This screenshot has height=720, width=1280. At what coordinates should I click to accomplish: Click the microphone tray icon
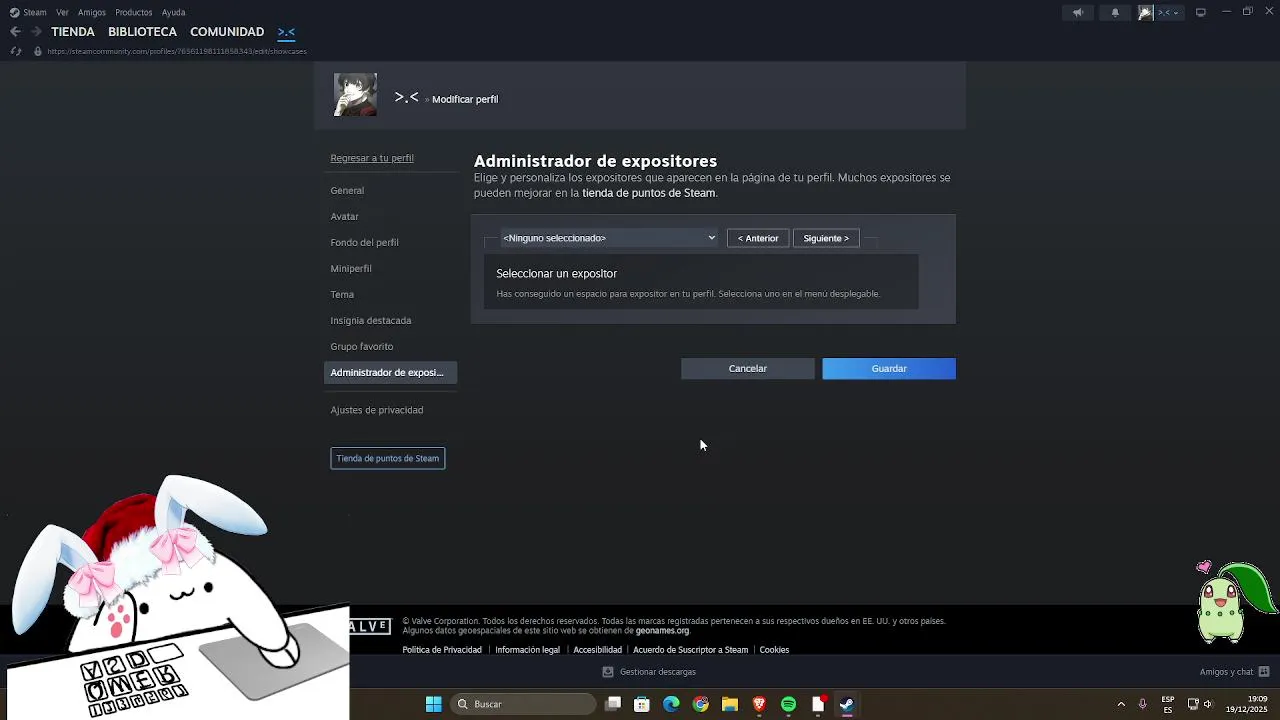[x=1142, y=704]
